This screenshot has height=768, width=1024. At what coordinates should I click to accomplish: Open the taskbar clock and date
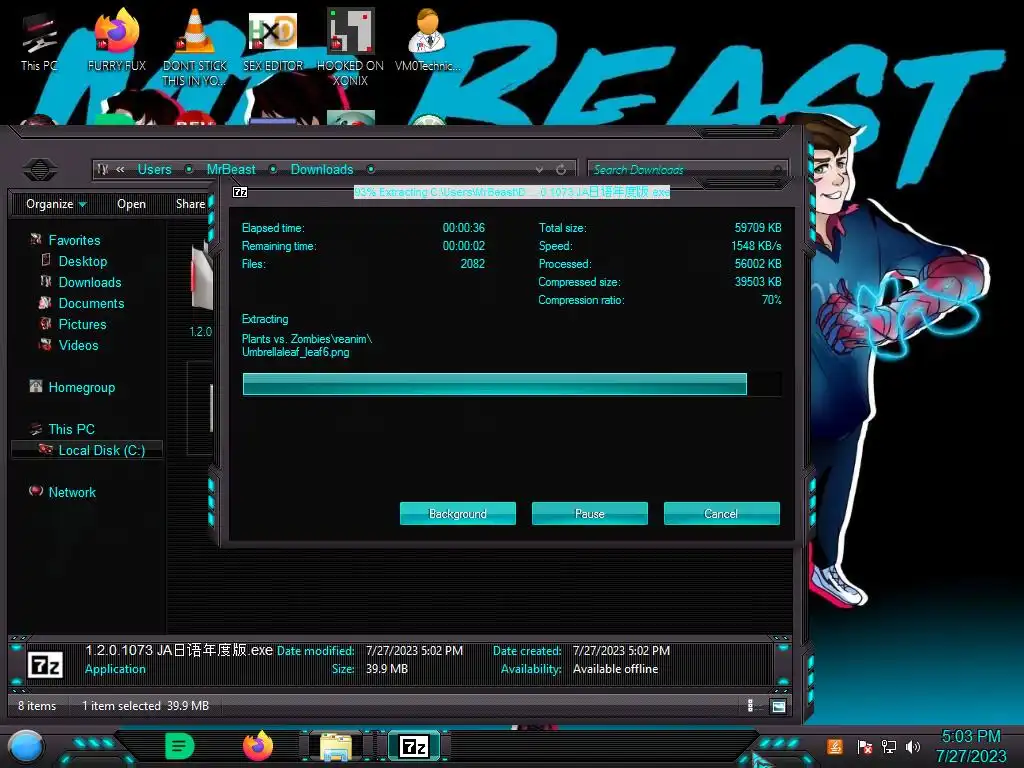click(971, 746)
